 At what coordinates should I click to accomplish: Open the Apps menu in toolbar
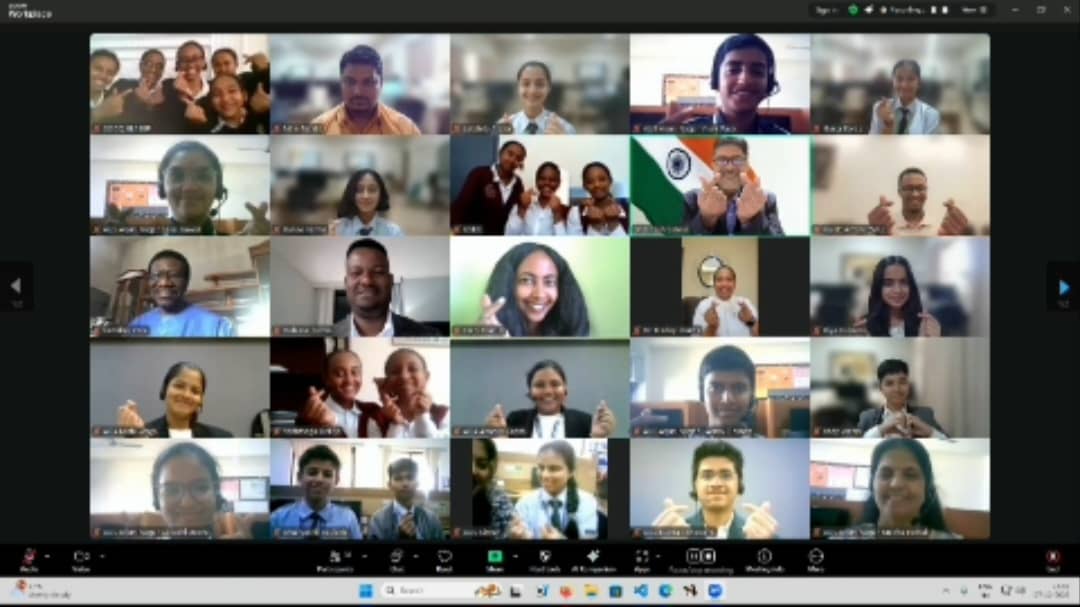[641, 557]
